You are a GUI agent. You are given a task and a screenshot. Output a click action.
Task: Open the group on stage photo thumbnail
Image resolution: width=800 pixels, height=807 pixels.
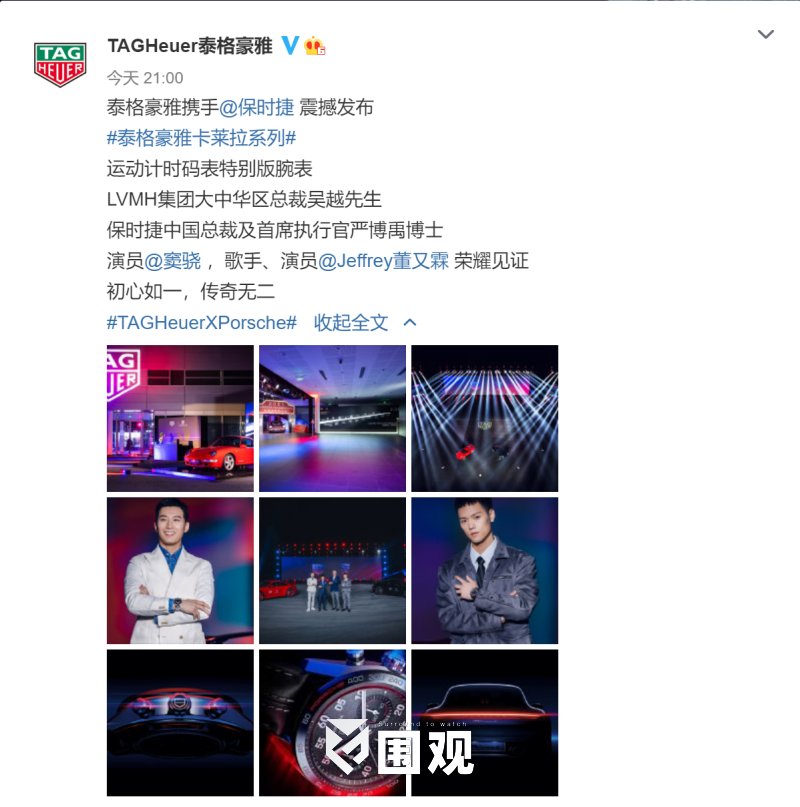coord(333,570)
